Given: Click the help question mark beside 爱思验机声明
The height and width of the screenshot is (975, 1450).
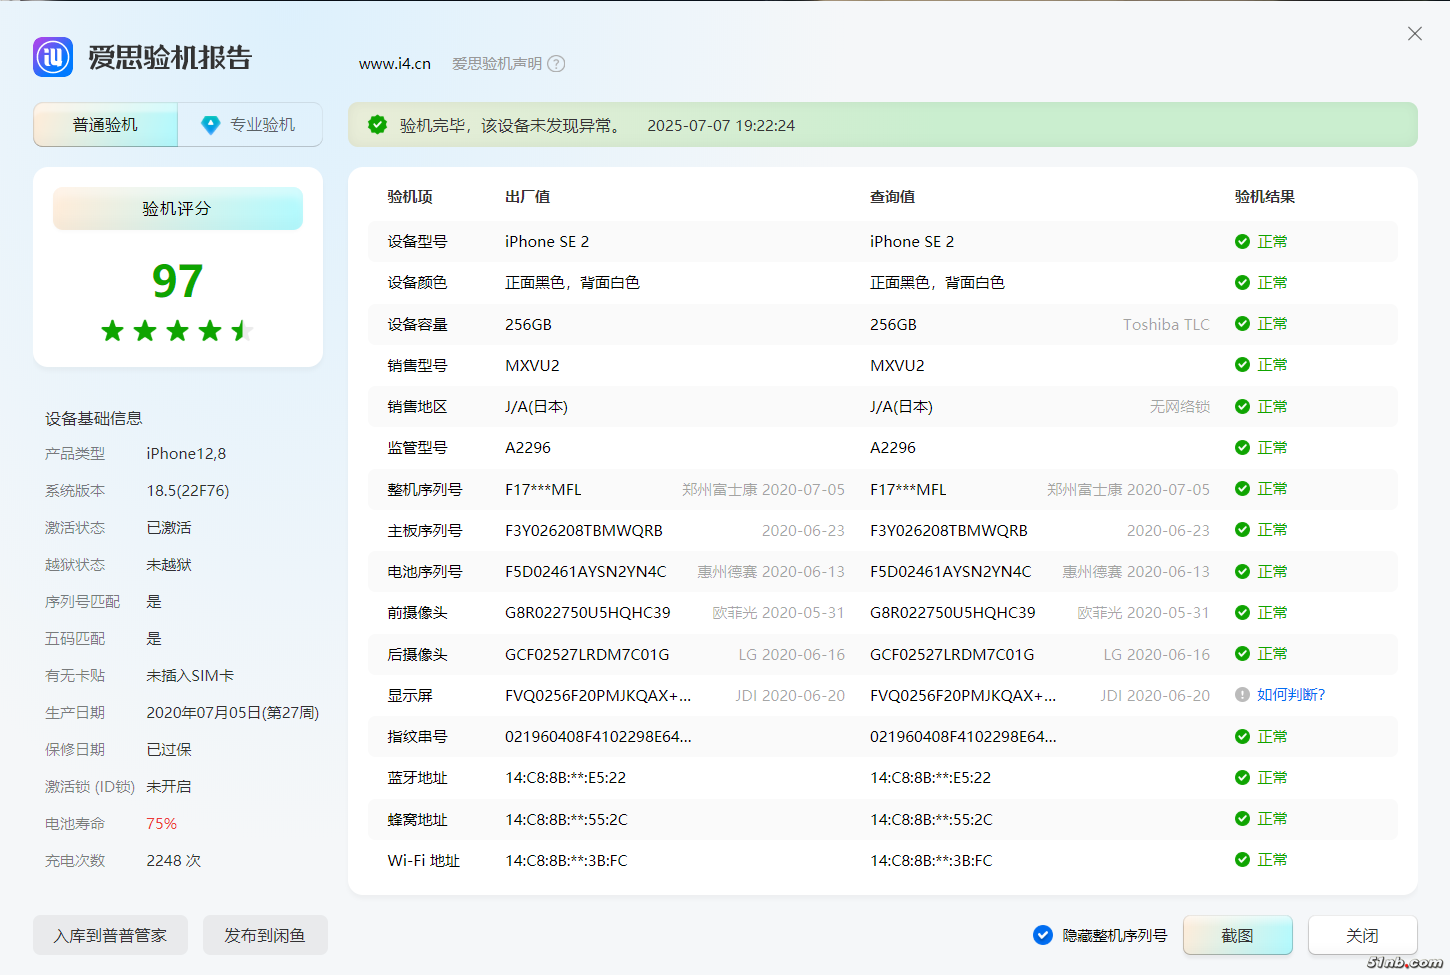Looking at the screenshot, I should [557, 64].
